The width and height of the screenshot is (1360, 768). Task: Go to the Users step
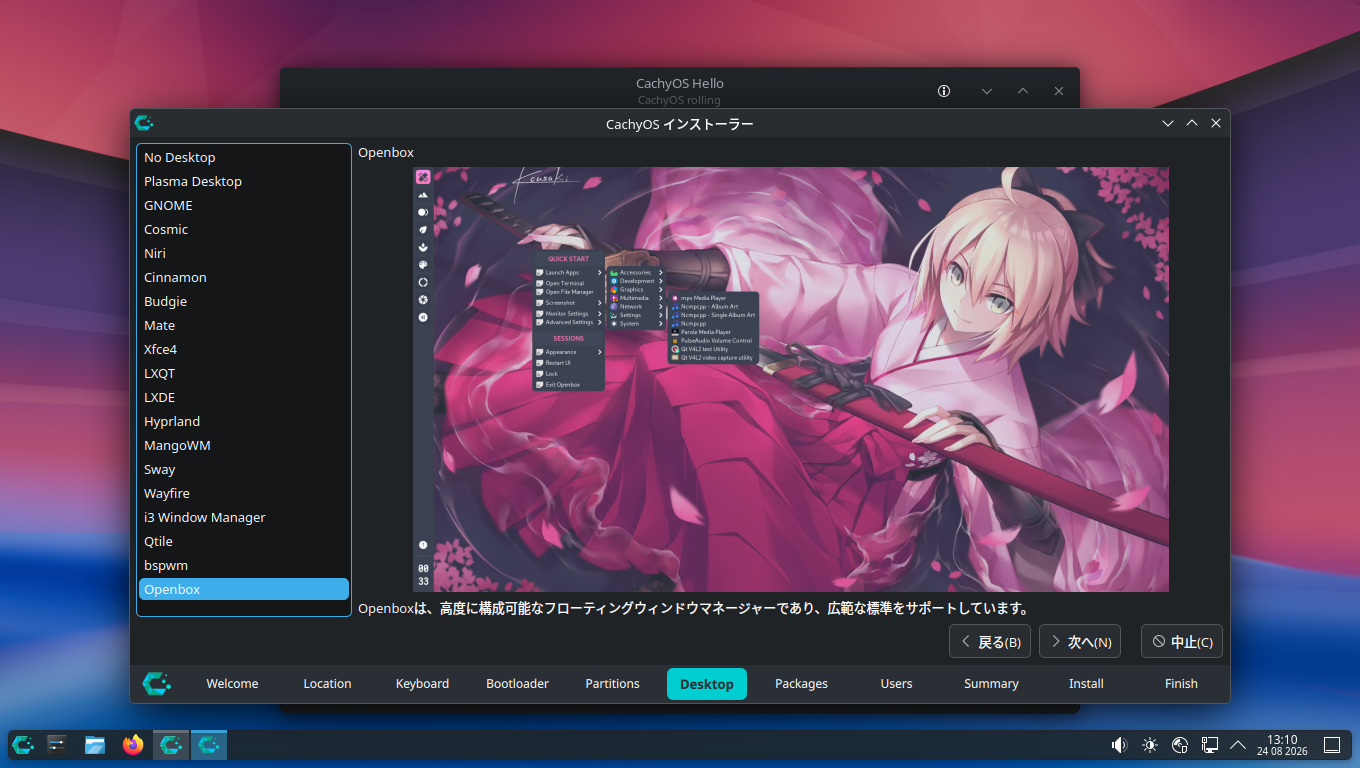coord(896,684)
